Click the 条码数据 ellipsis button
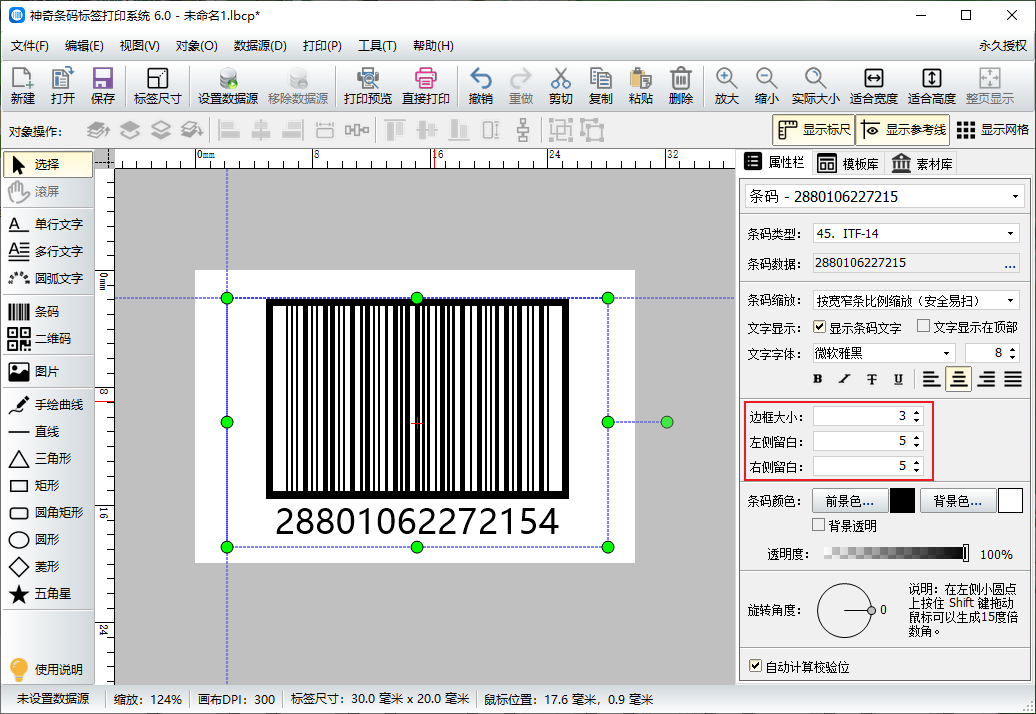Image resolution: width=1036 pixels, height=714 pixels. point(1010,264)
